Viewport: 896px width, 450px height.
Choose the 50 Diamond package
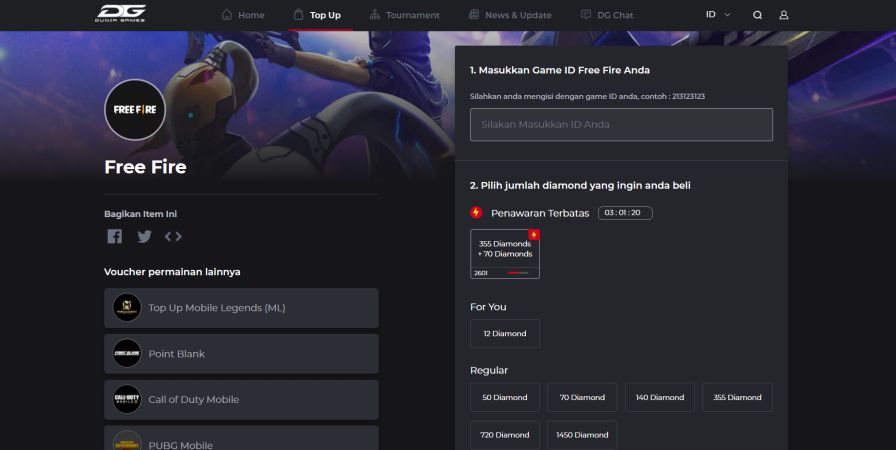pyautogui.click(x=505, y=397)
